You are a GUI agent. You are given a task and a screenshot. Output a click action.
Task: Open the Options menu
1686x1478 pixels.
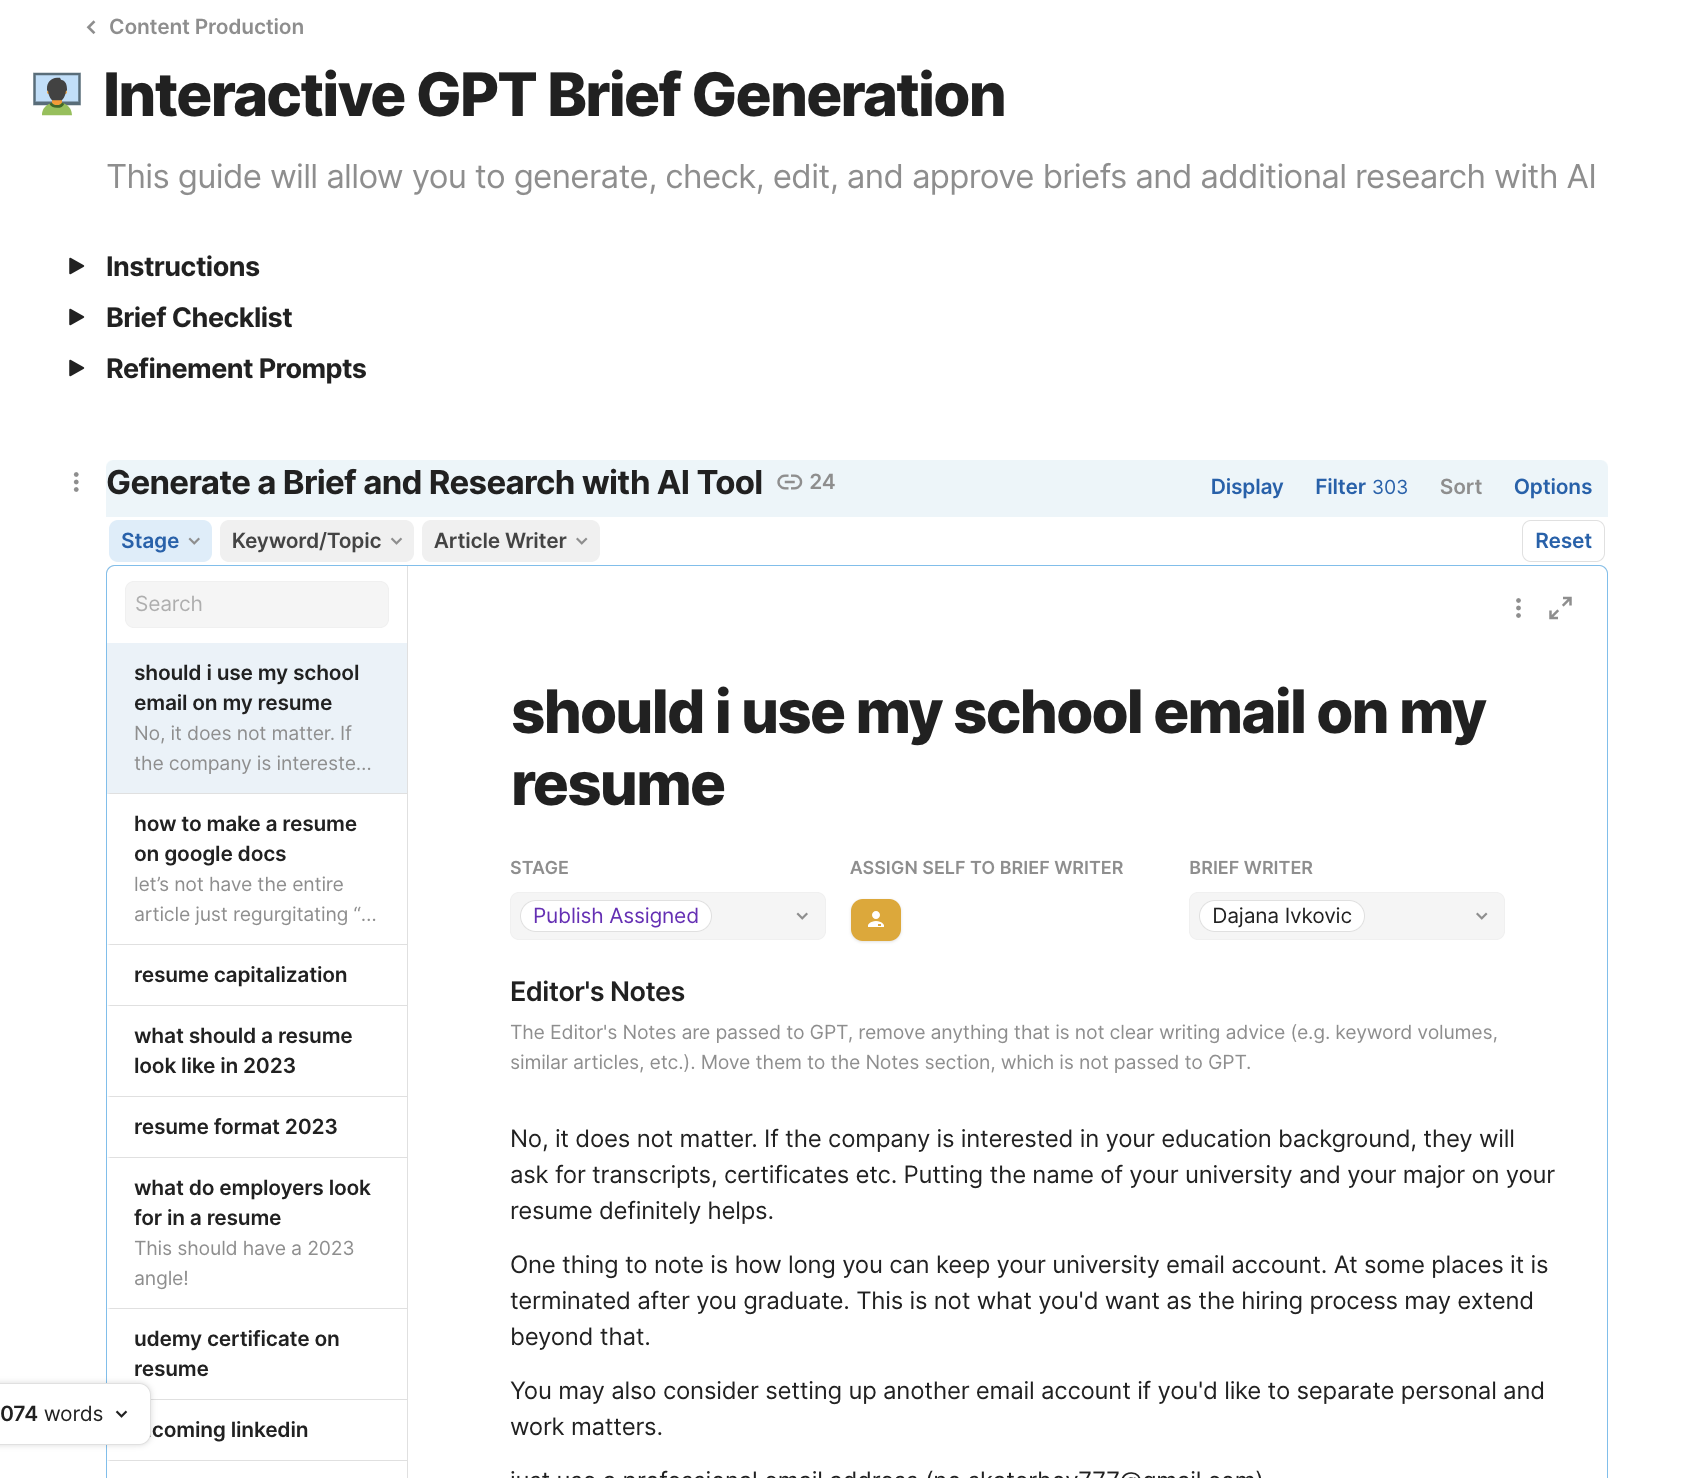click(x=1552, y=487)
